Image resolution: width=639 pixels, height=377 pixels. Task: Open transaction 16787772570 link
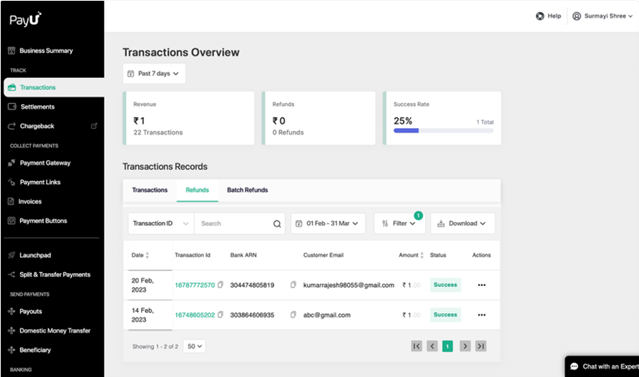(x=195, y=285)
